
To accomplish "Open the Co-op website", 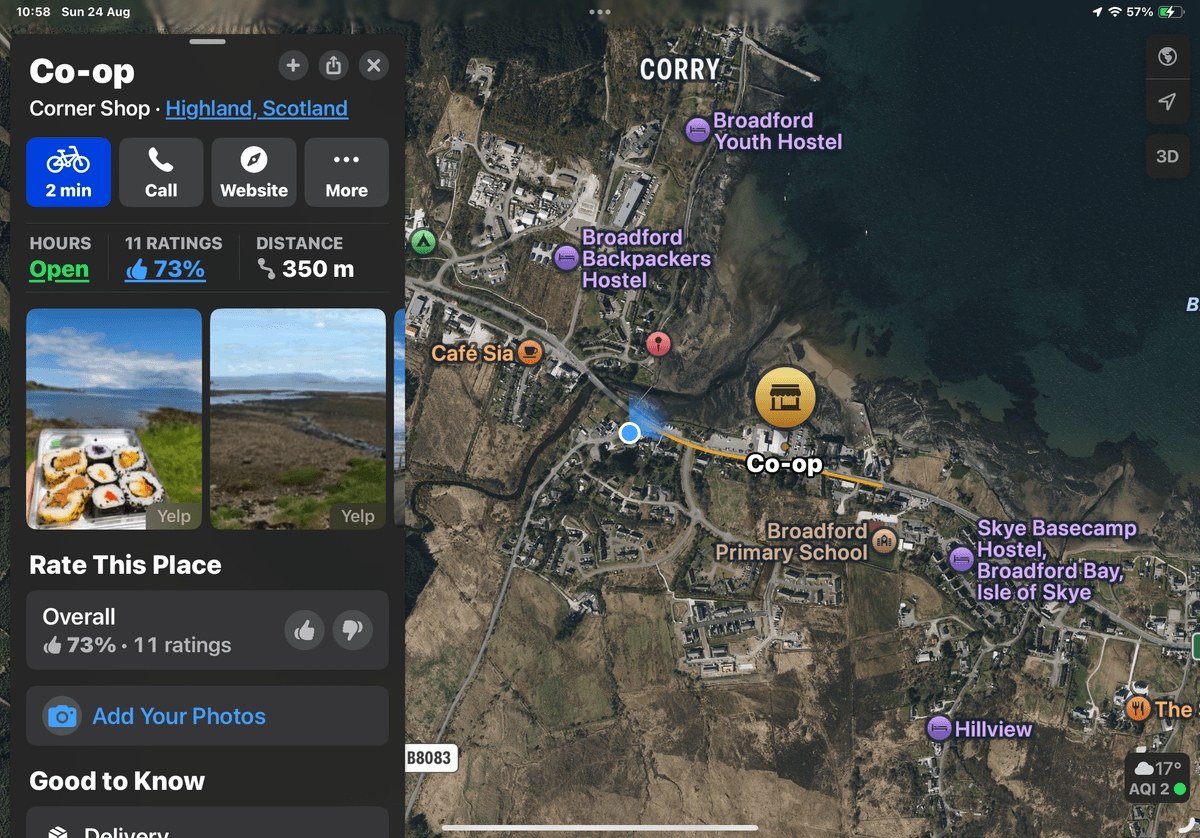I will [254, 172].
